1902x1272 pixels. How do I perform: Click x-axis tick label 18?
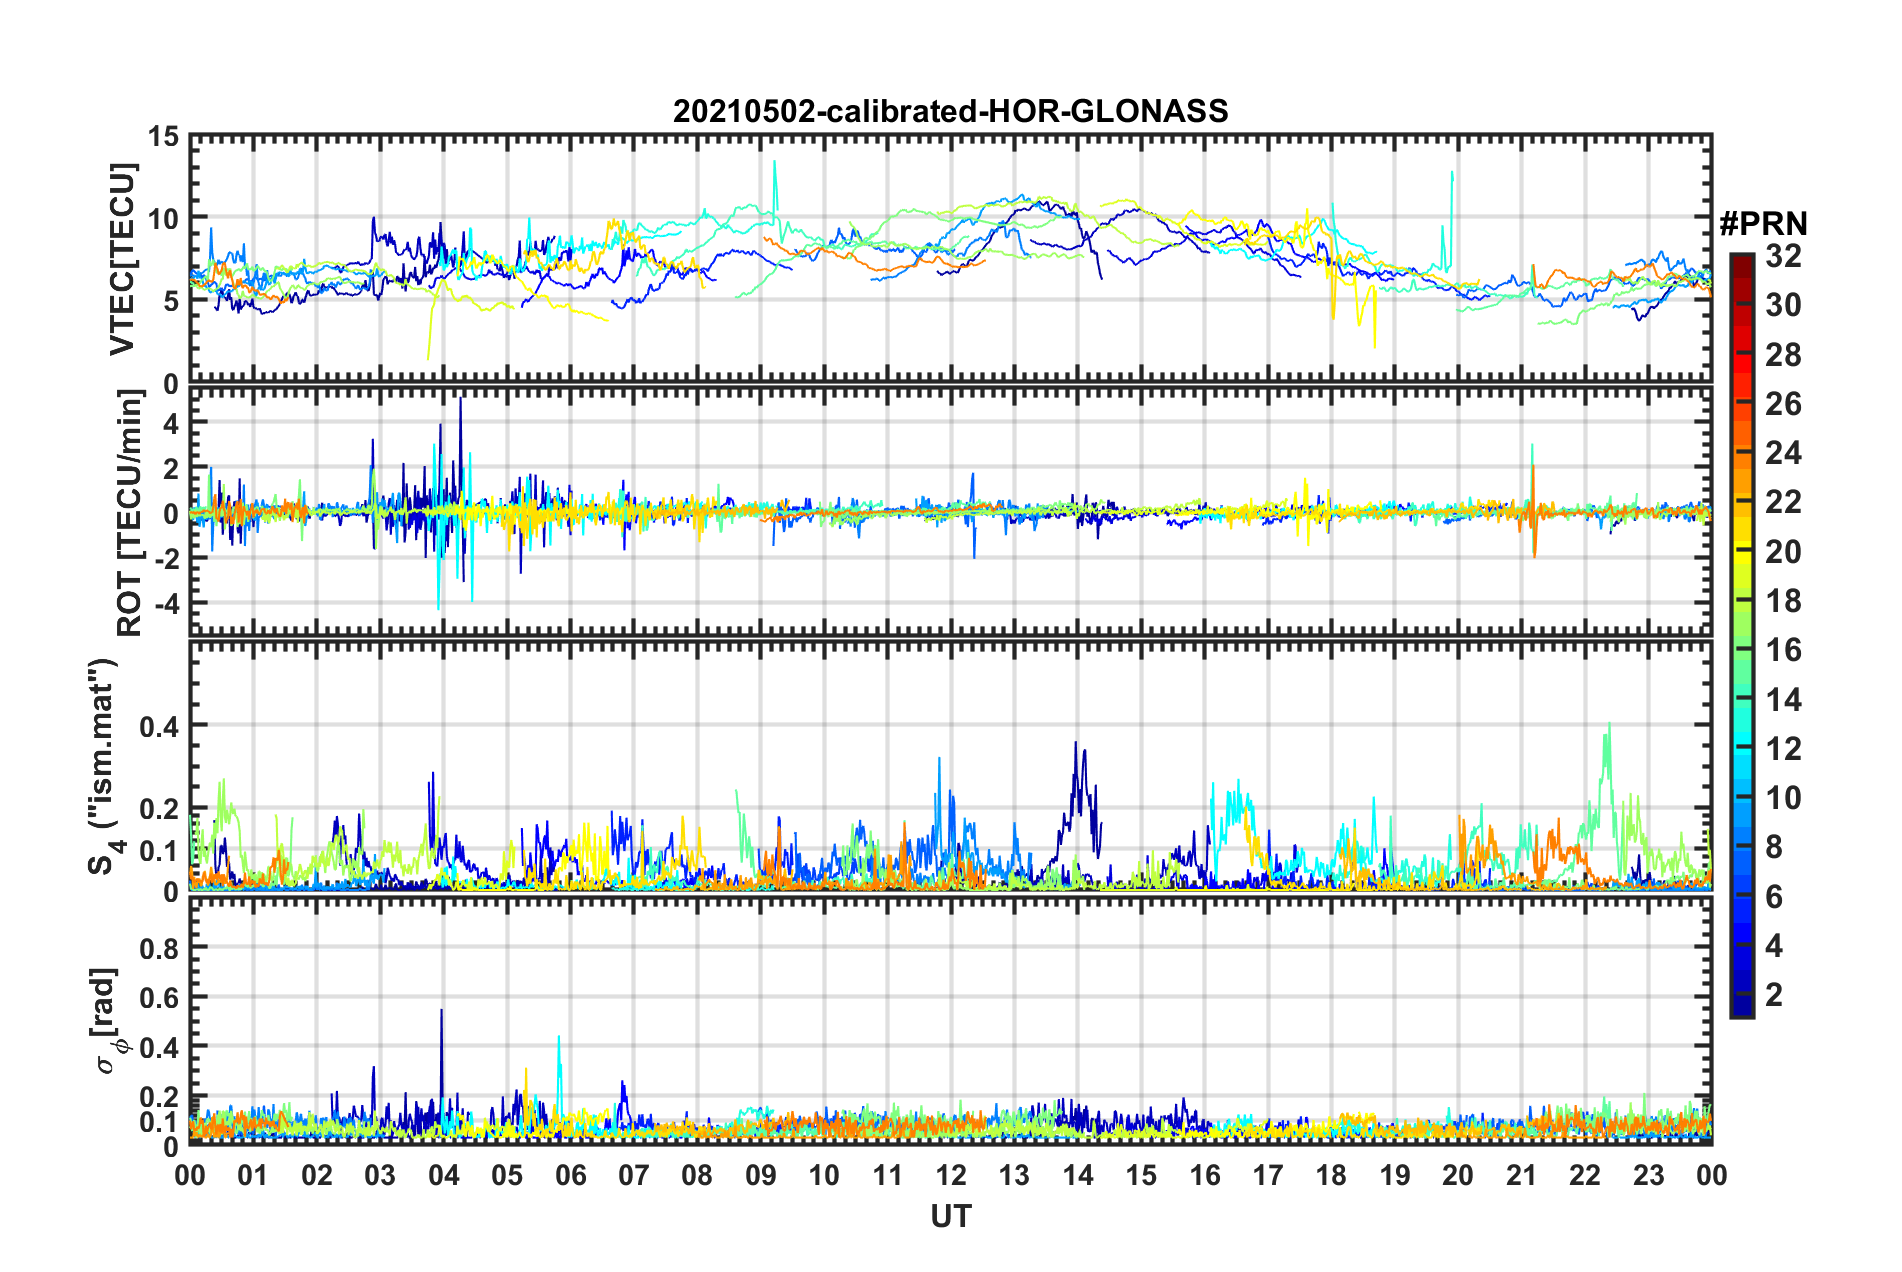1331,1175
